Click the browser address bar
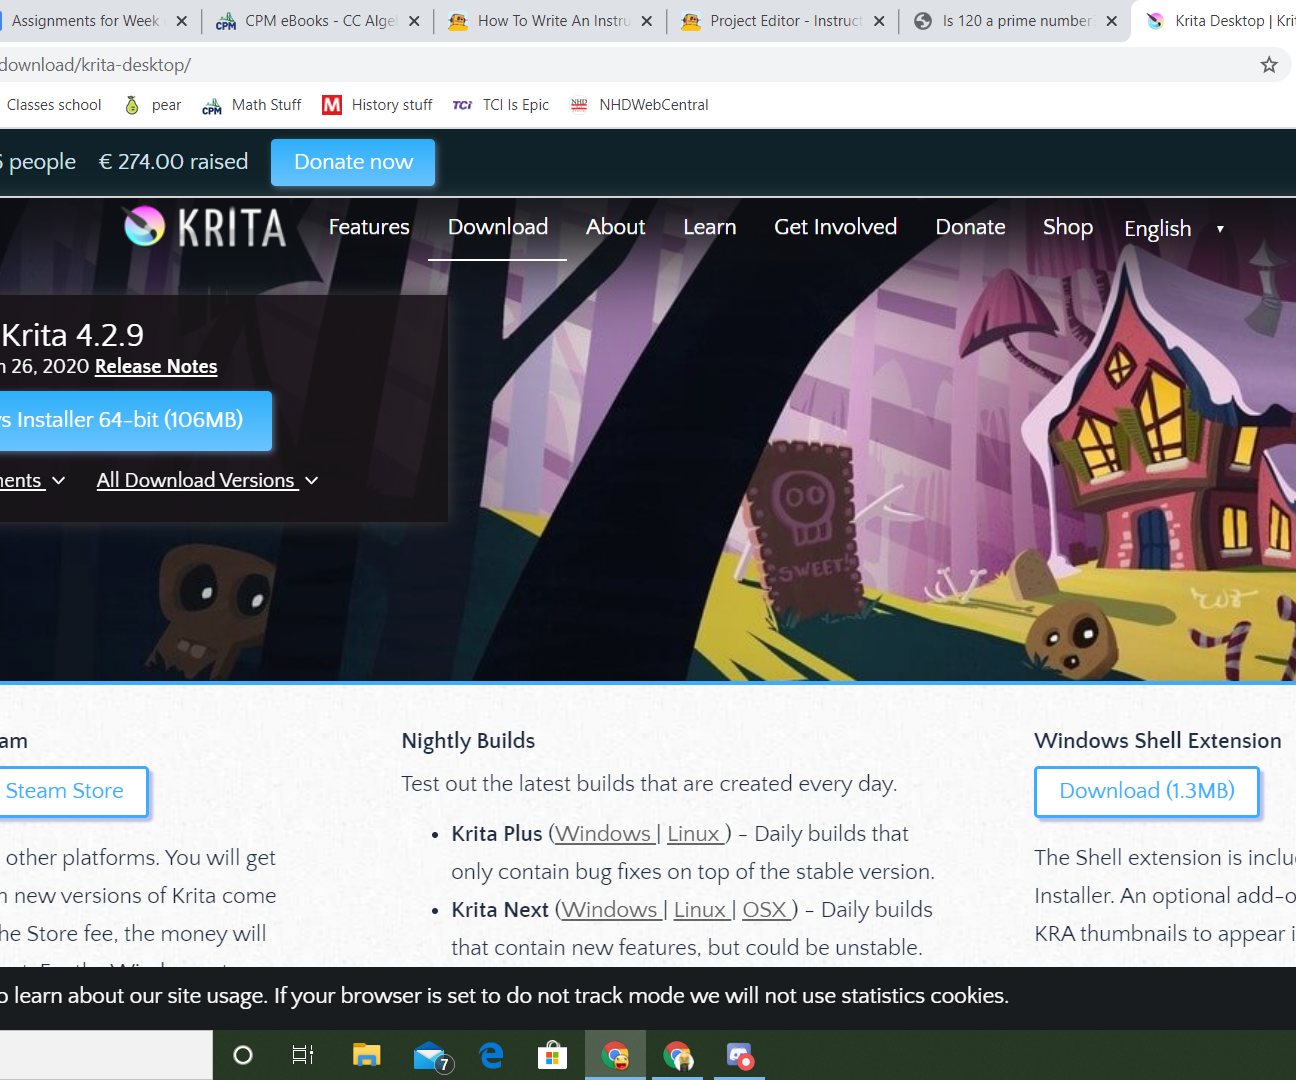This screenshot has height=1080, width=1296. [400, 64]
